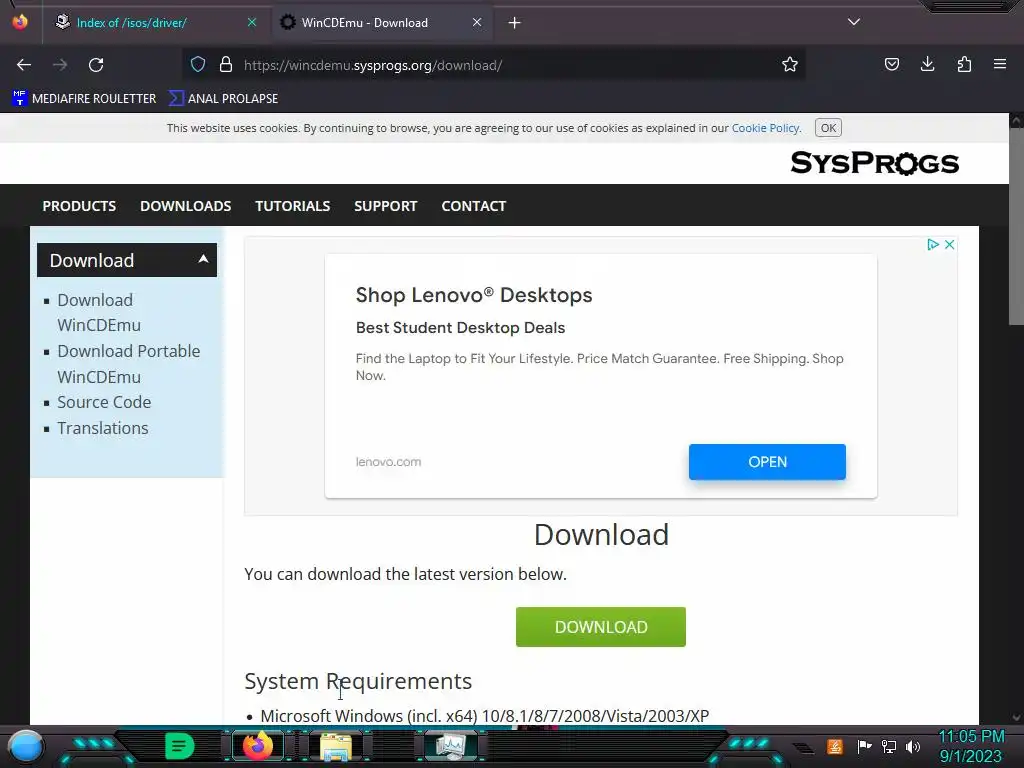Open the Translations sidebar link
Viewport: 1024px width, 768px height.
[x=103, y=428]
